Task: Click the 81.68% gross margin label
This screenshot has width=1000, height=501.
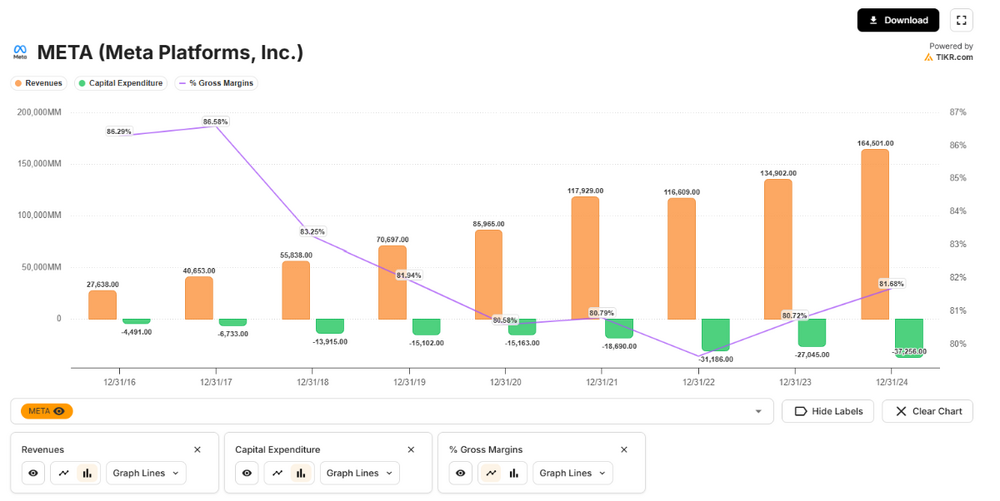Action: pyautogui.click(x=891, y=284)
